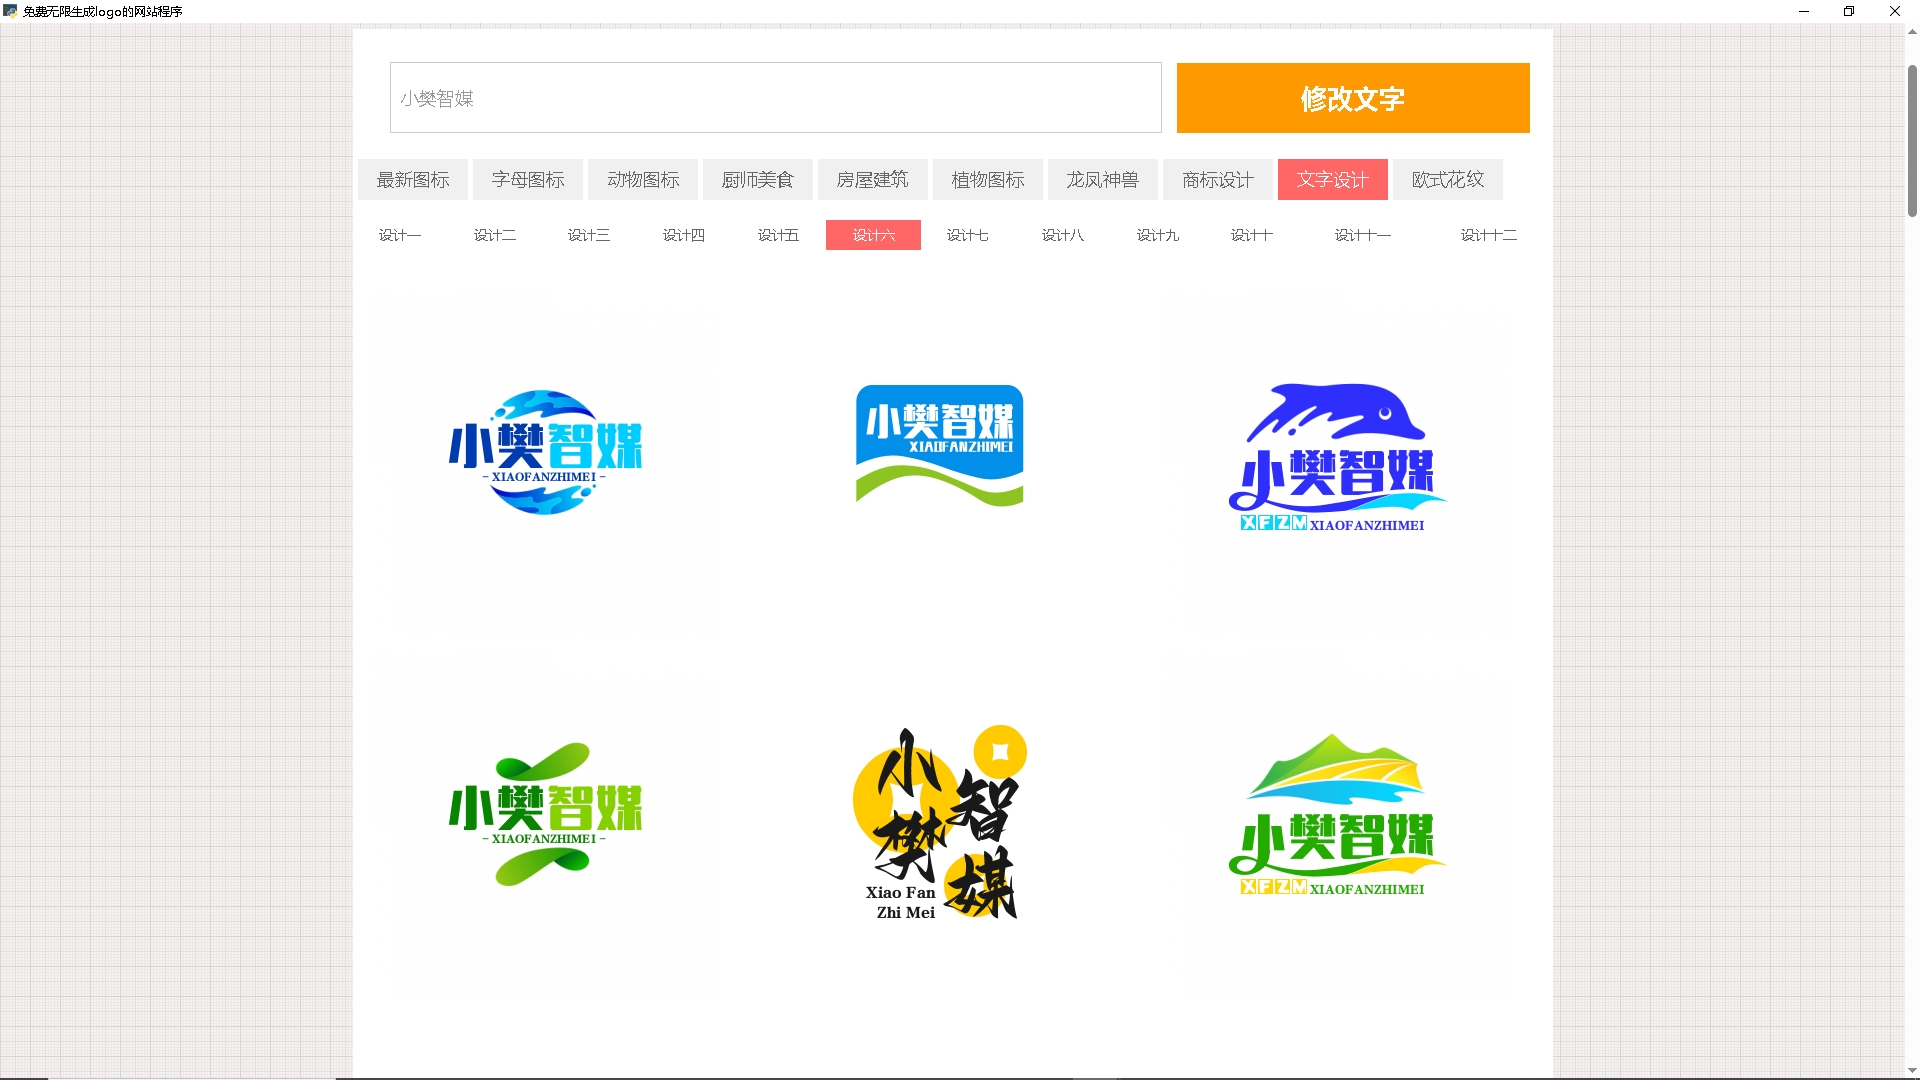Select the 欧式花纹 category tab
Viewport: 1920px width, 1080px height.
click(x=1447, y=180)
